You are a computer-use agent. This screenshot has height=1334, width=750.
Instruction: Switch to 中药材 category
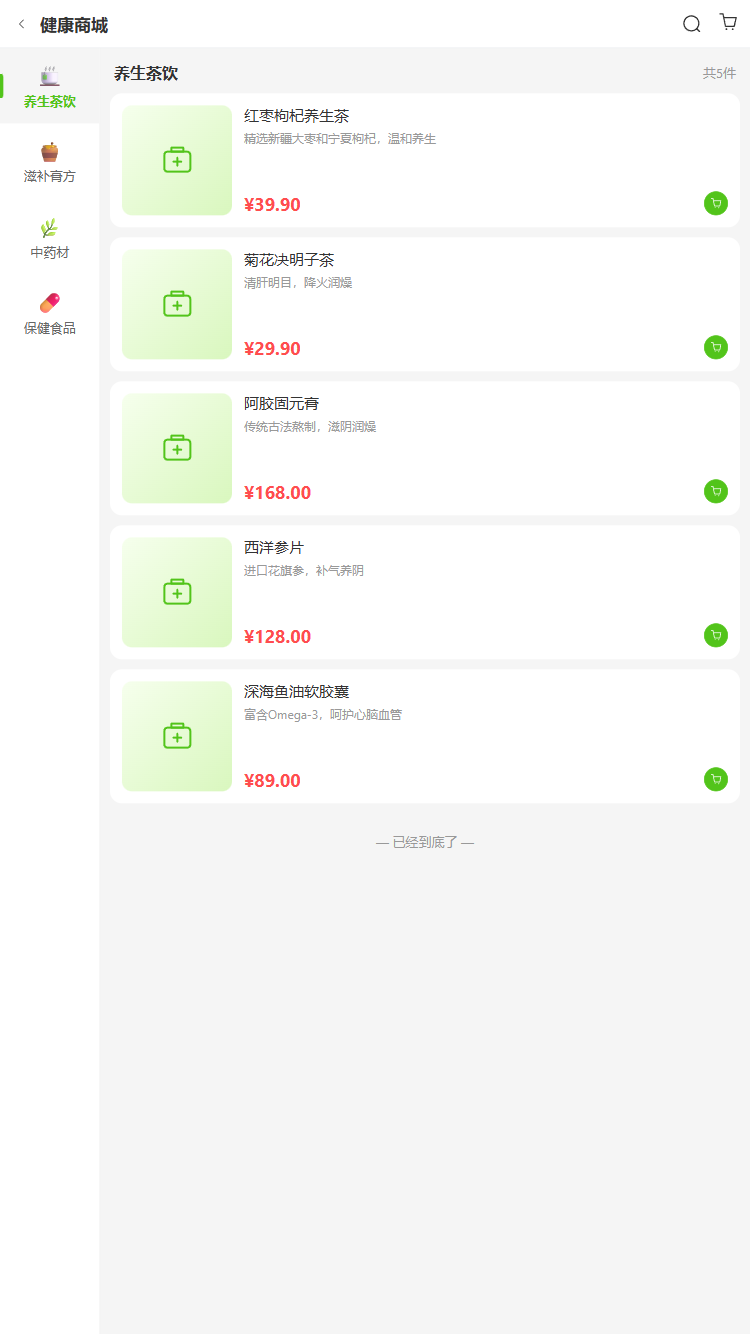tap(50, 239)
